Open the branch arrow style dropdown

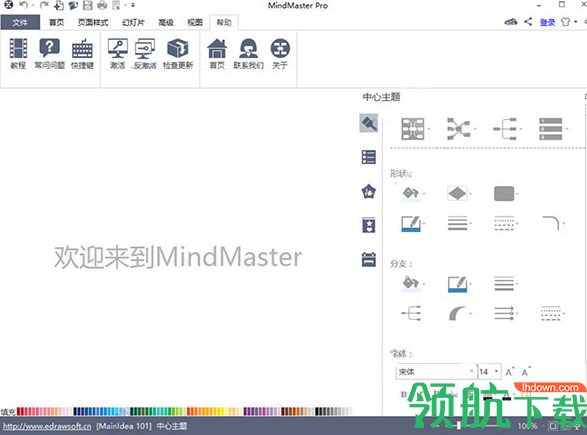coord(506,313)
